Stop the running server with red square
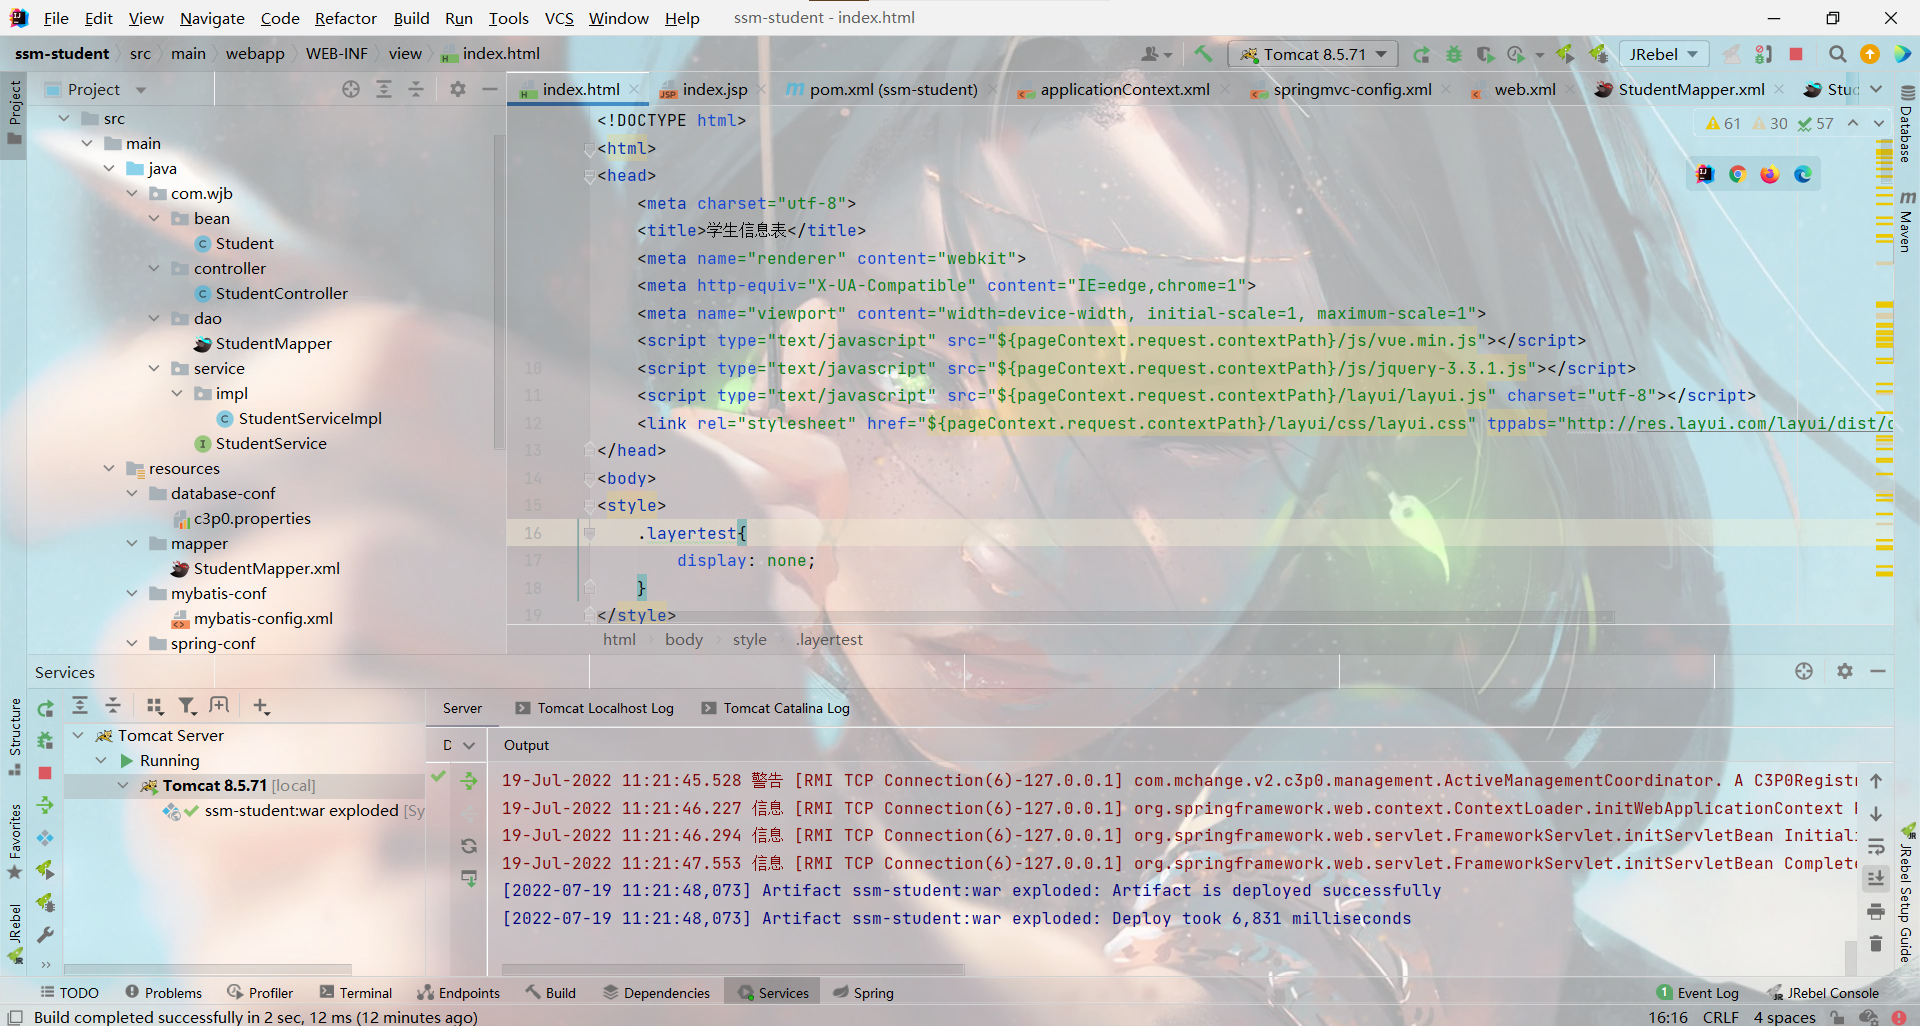The image size is (1920, 1026). tap(1796, 54)
